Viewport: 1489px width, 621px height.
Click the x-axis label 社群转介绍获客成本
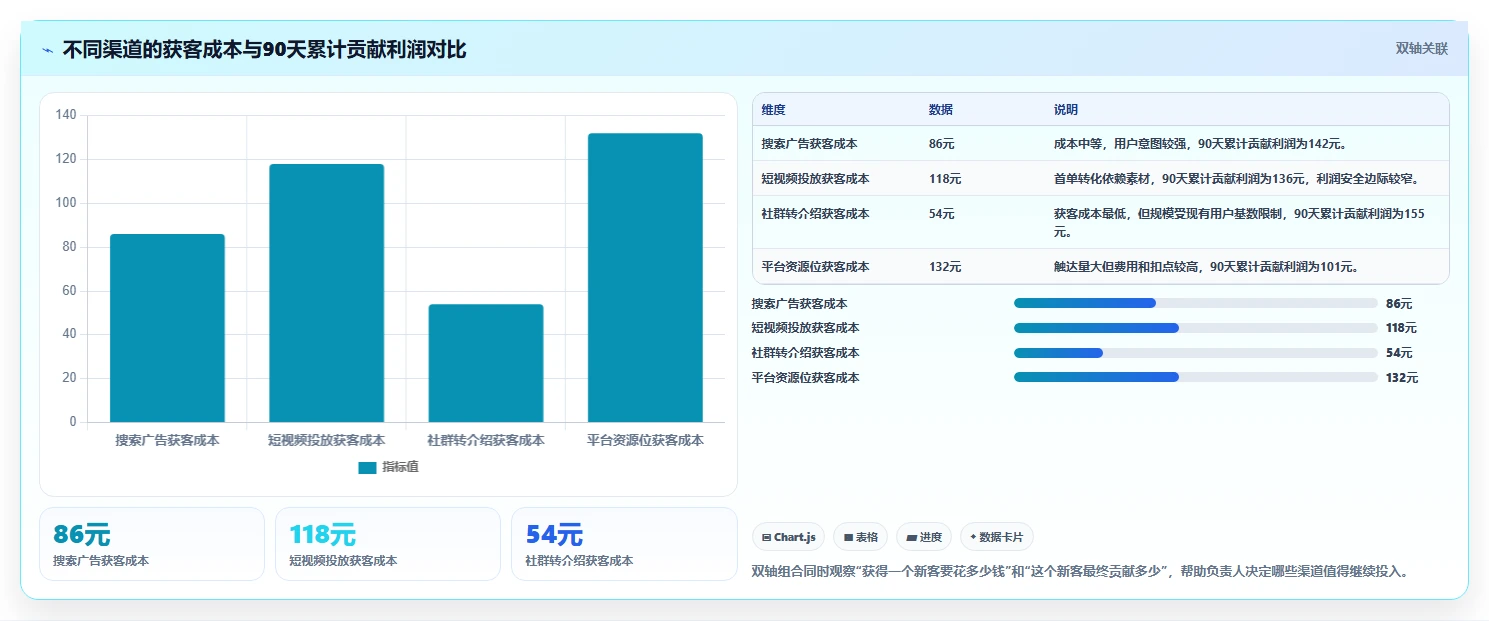(486, 440)
